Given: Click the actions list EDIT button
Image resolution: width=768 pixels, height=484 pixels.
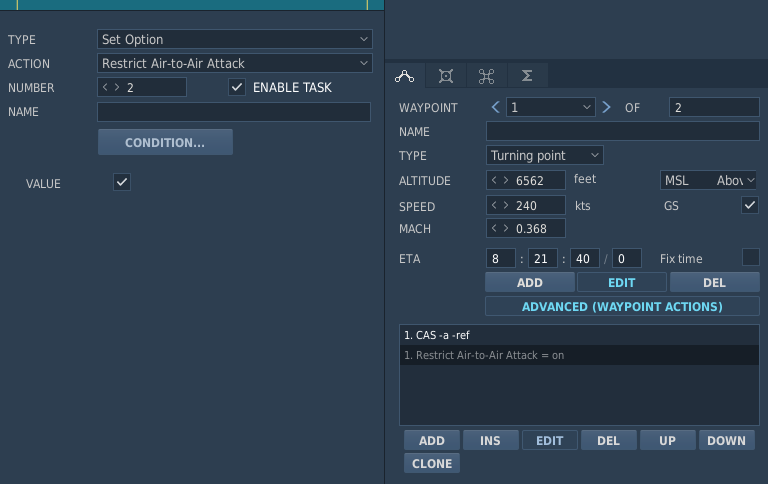Looking at the screenshot, I should 550,440.
